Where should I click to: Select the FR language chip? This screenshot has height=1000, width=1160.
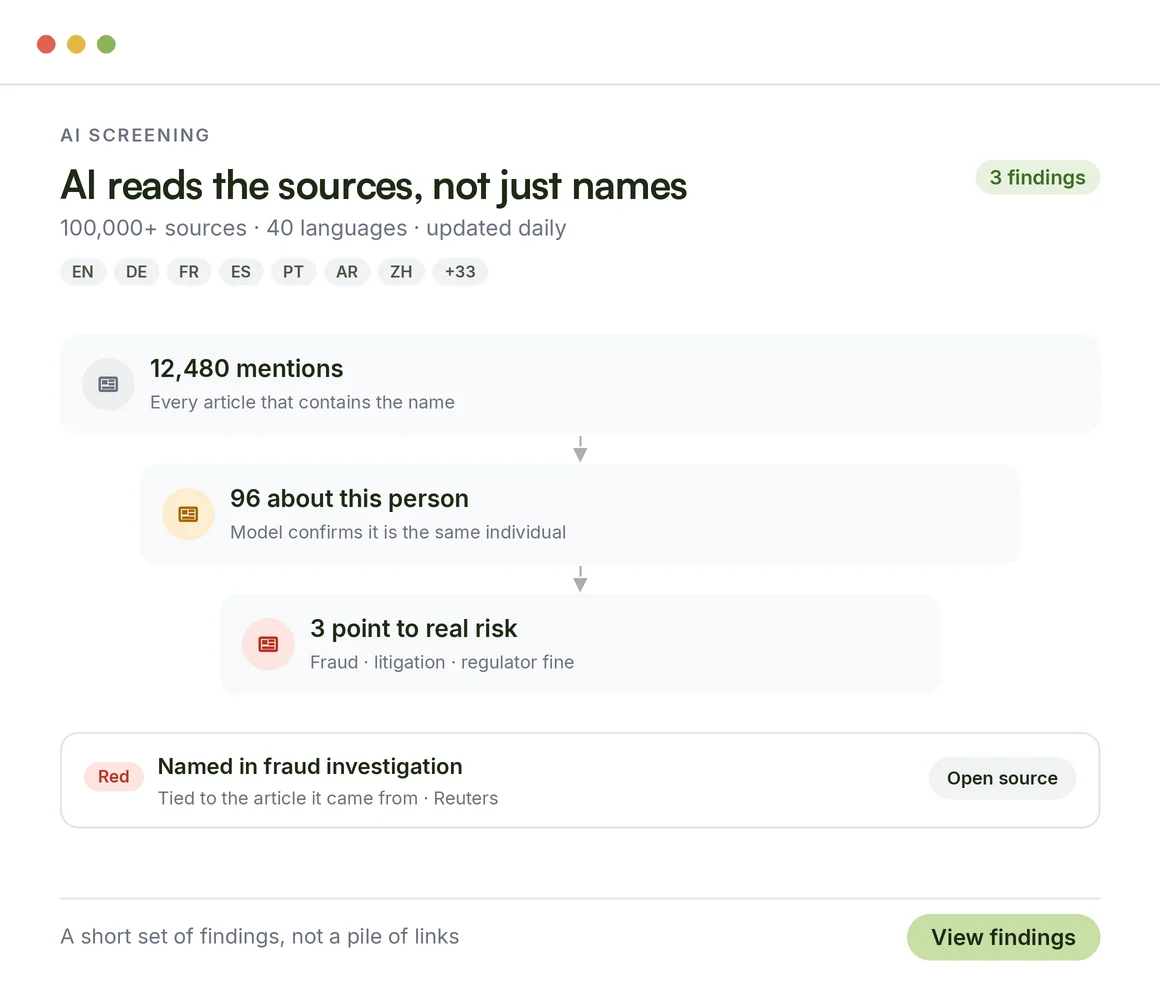pos(189,271)
